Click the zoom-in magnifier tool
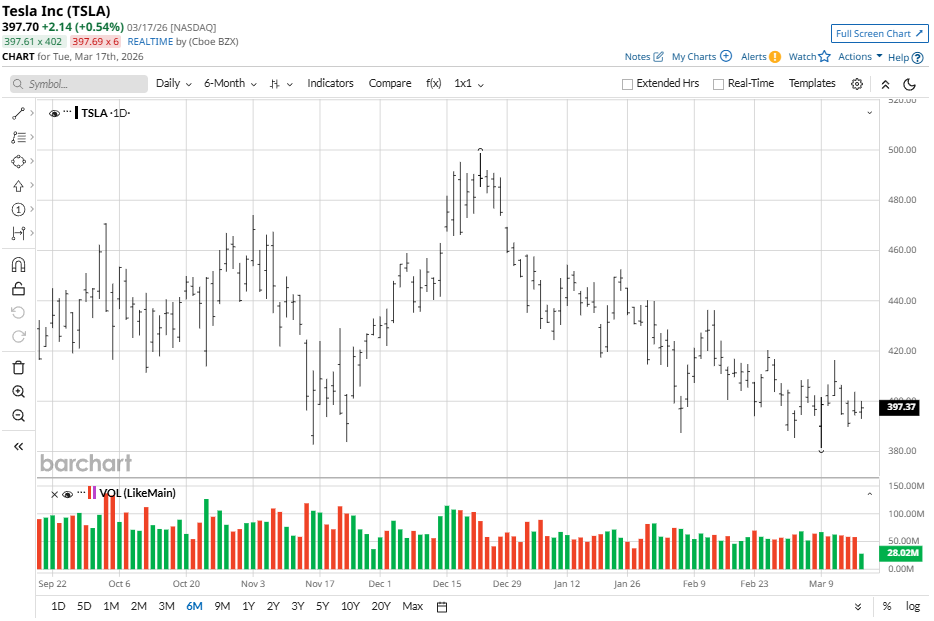 (x=19, y=391)
